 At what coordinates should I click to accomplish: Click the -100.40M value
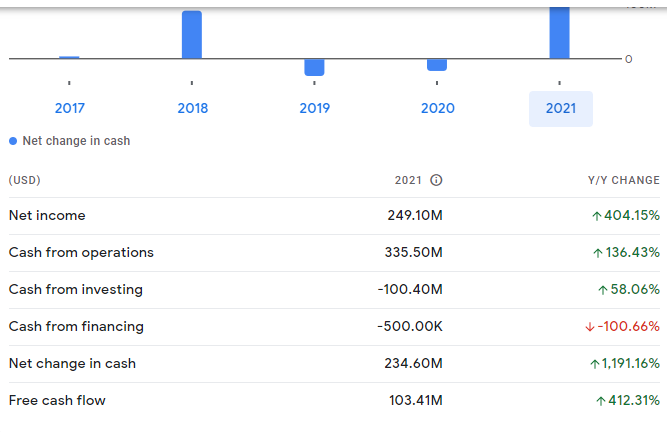(x=410, y=290)
